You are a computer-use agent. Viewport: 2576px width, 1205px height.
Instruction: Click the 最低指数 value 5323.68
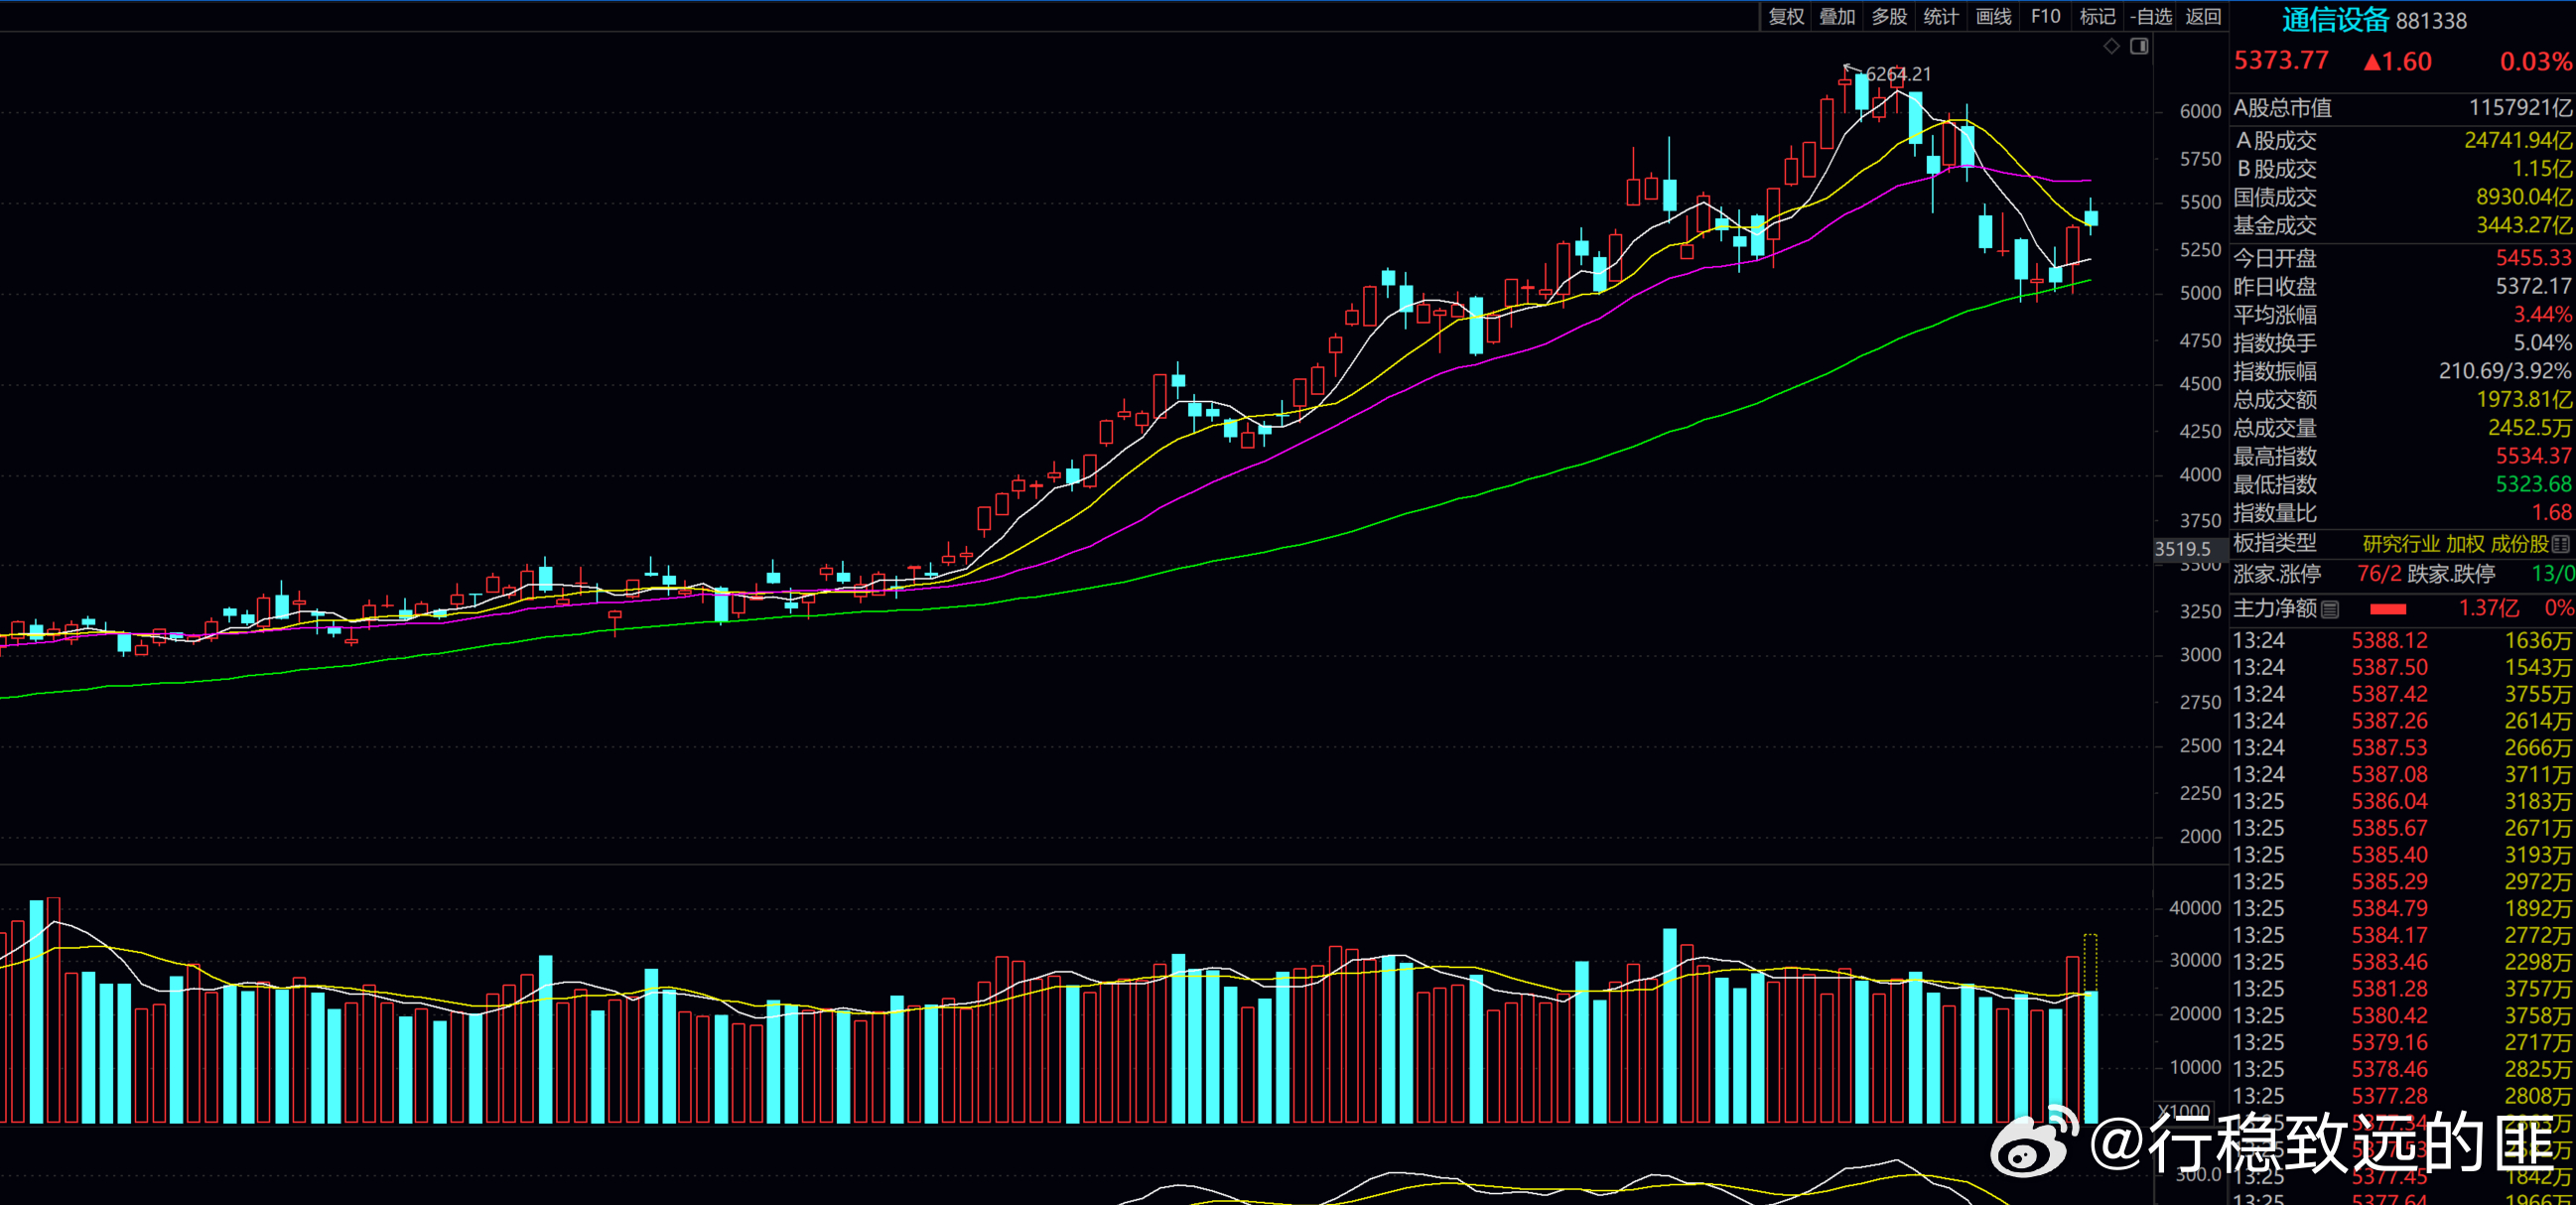click(2533, 484)
